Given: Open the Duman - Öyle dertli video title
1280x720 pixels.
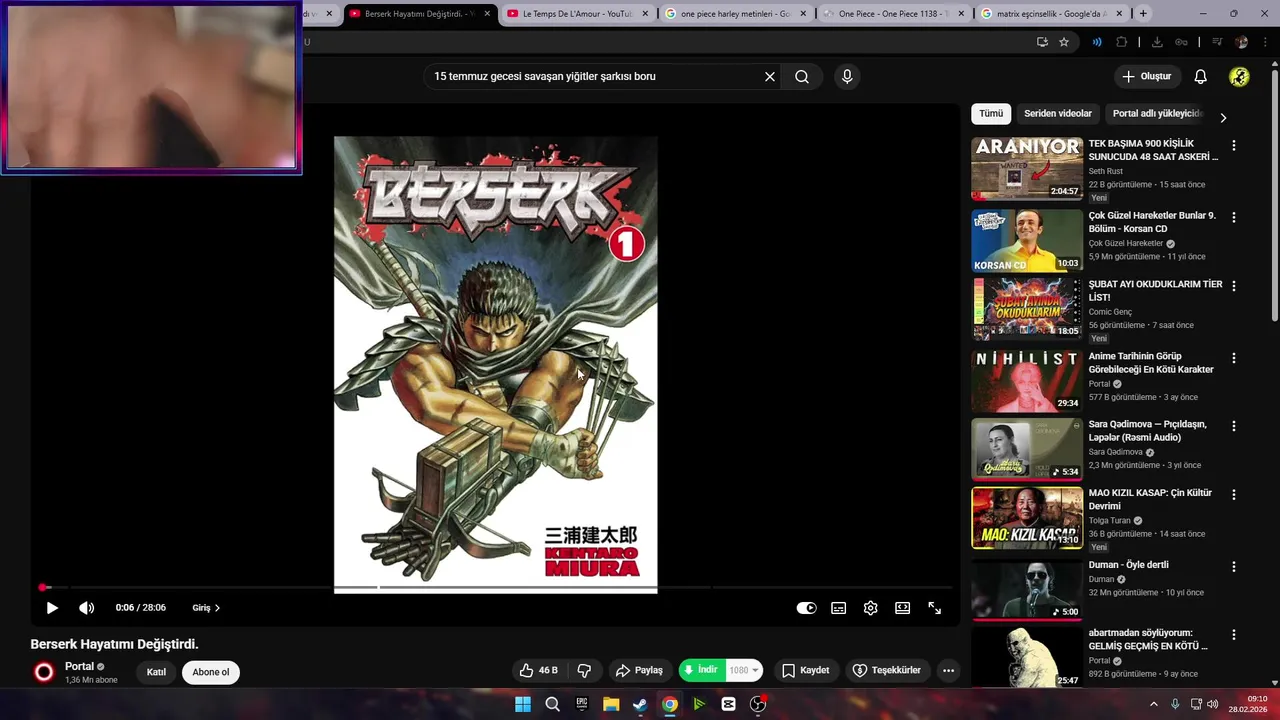Looking at the screenshot, I should 1128,565.
